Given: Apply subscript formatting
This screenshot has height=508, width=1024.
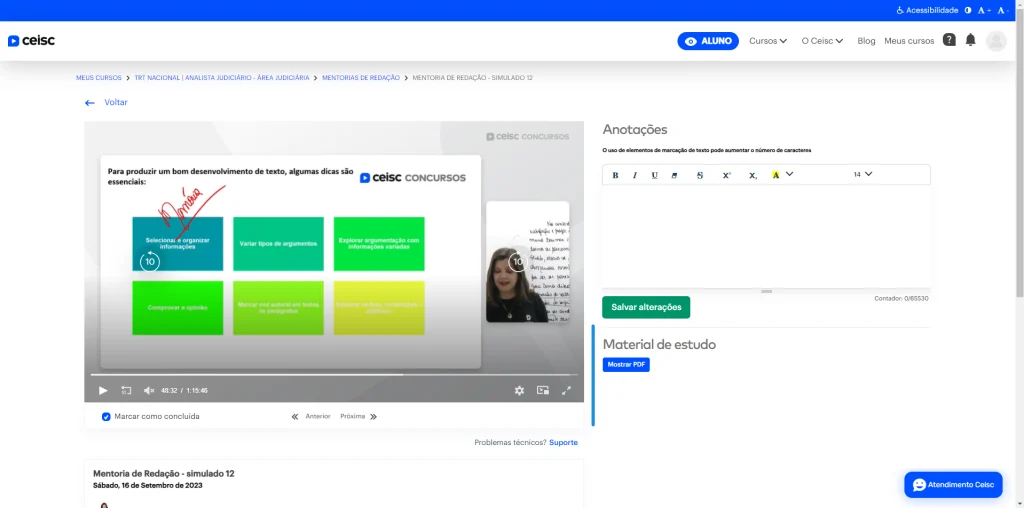Looking at the screenshot, I should [753, 175].
